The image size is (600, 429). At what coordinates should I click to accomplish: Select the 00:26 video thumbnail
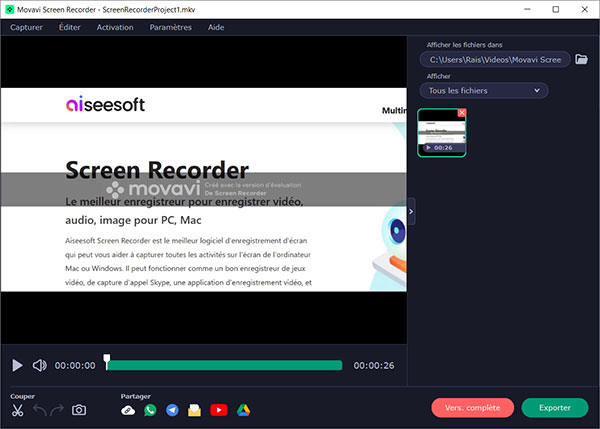point(442,133)
